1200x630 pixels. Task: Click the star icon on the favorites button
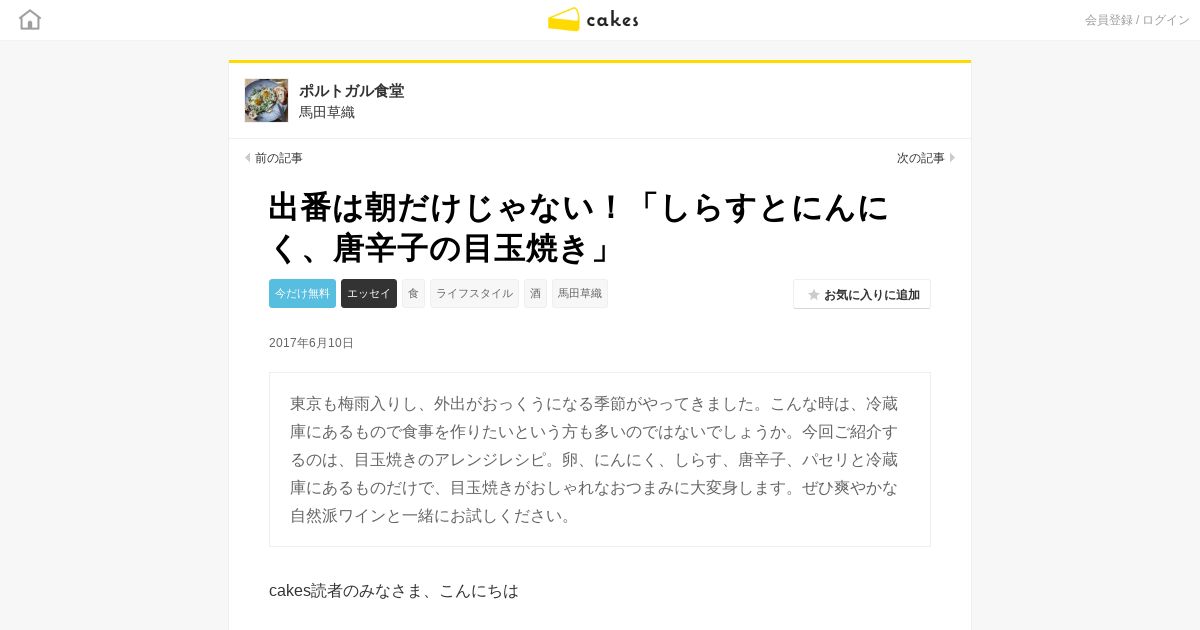click(814, 295)
